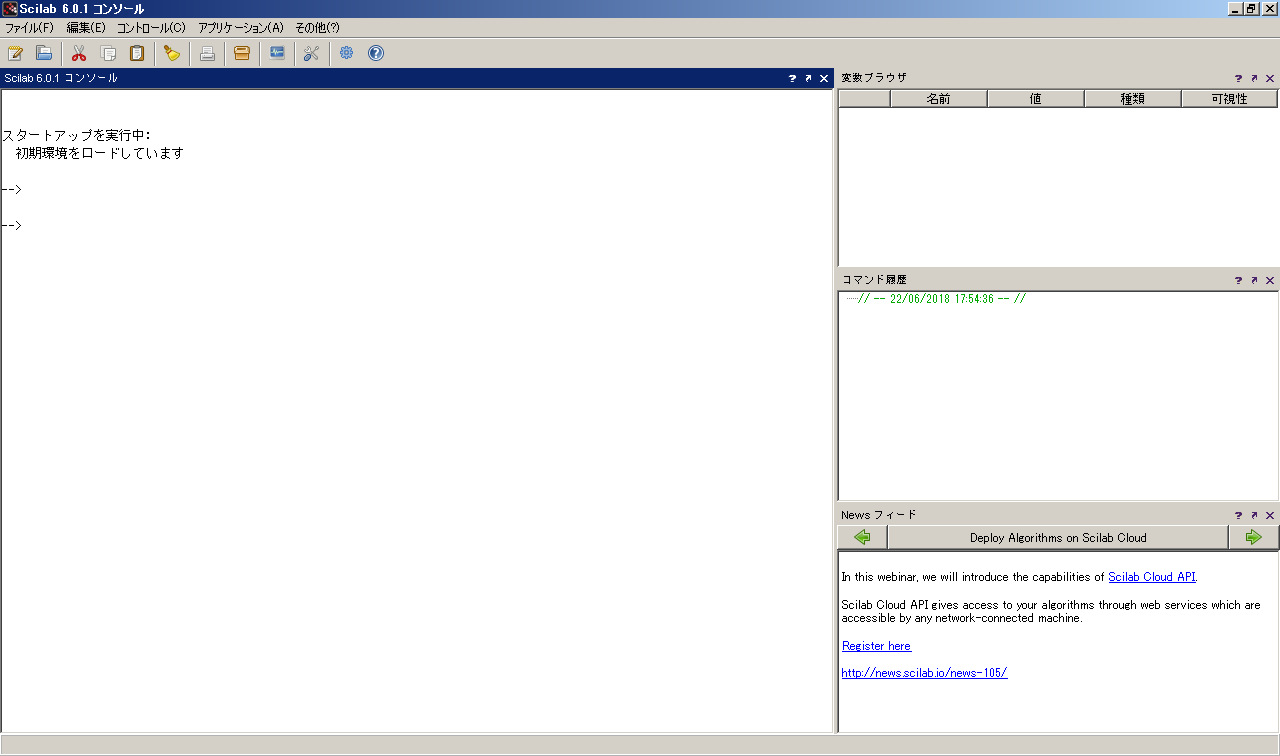The image size is (1280, 756).
Task: Open the Help browser question mark icon
Action: pyautogui.click(x=376, y=53)
